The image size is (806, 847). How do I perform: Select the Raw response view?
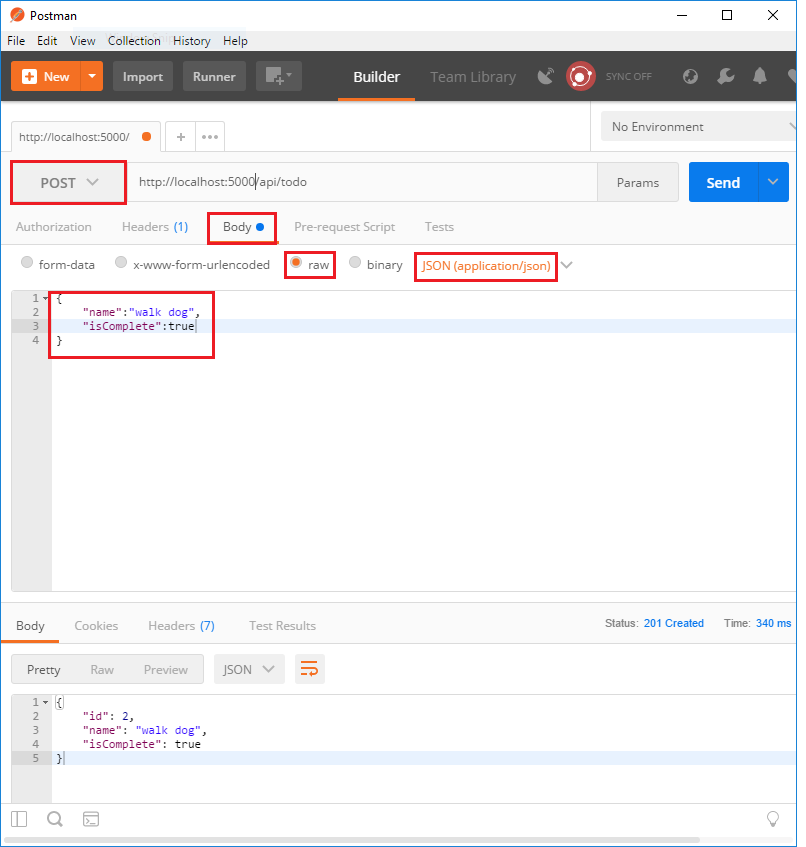pyautogui.click(x=102, y=670)
